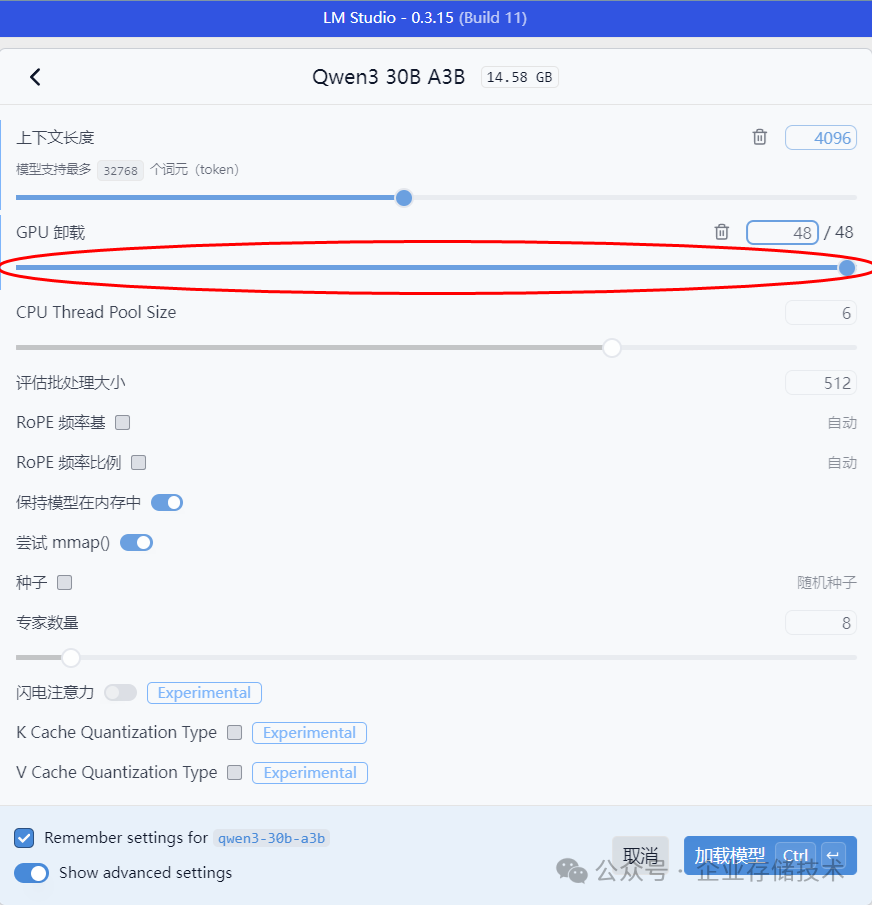
Task: Go back using the left arrow icon
Action: (35, 77)
